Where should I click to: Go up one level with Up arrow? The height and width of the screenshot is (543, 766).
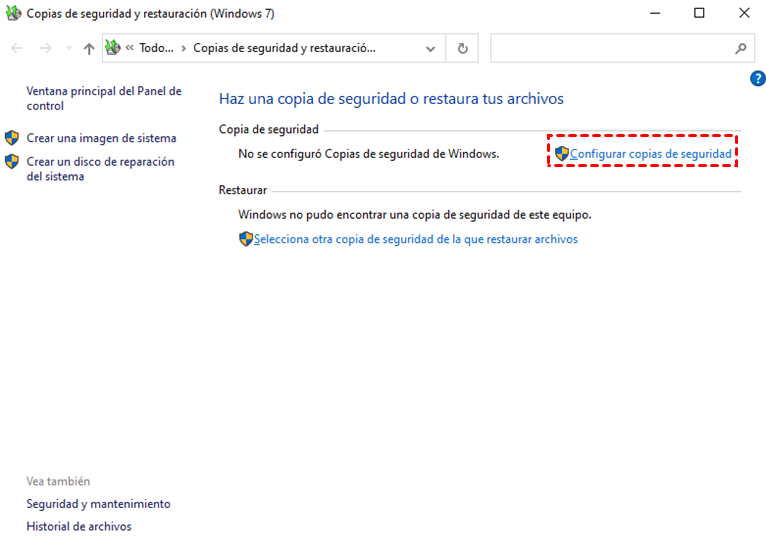pyautogui.click(x=89, y=48)
